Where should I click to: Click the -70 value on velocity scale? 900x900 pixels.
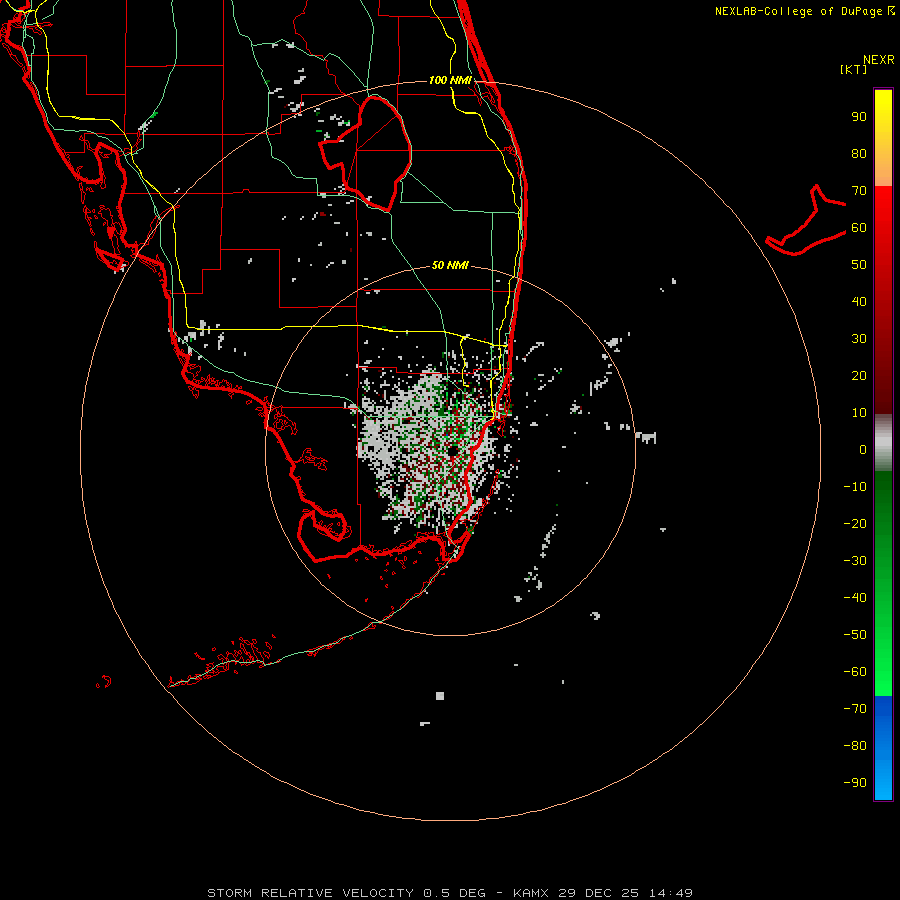point(855,708)
